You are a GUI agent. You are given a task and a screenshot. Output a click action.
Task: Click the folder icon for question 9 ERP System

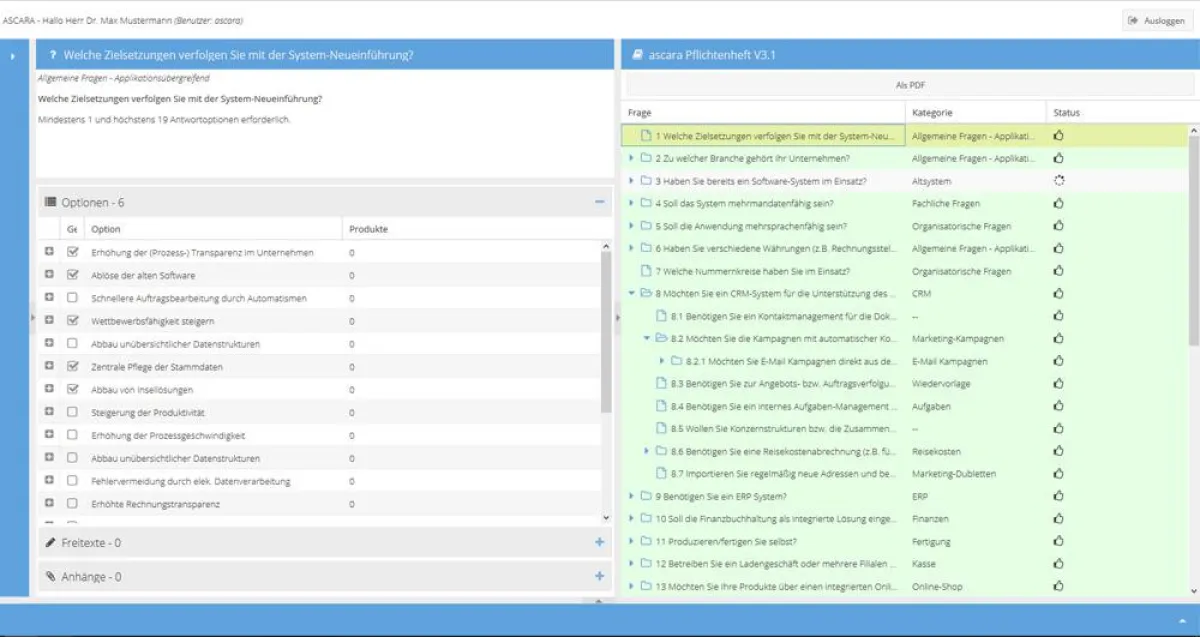pos(645,496)
